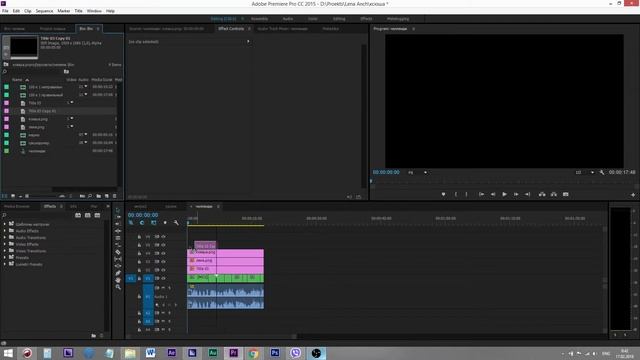The width and height of the screenshot is (640, 360).
Task: Click the pink label swatch of Title 03
Action: pyautogui.click(x=7, y=103)
